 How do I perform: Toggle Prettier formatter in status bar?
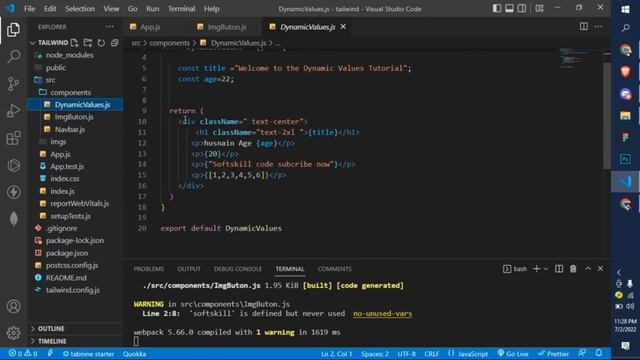click(553, 353)
